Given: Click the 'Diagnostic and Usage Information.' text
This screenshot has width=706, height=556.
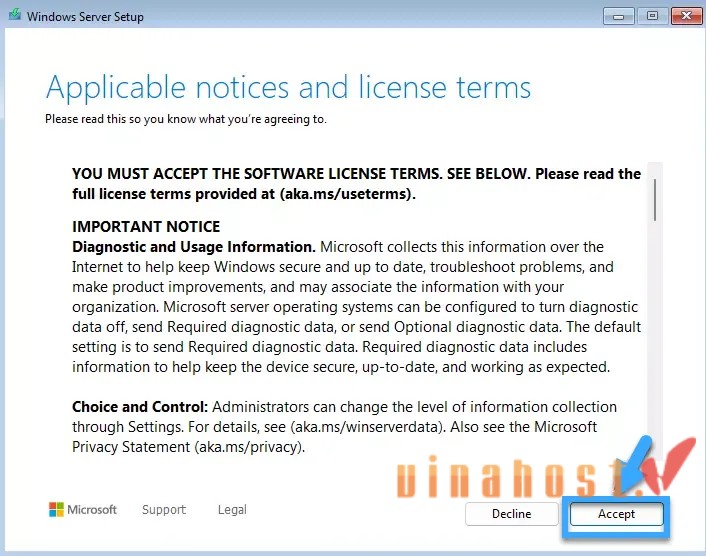Looking at the screenshot, I should [x=194, y=247].
